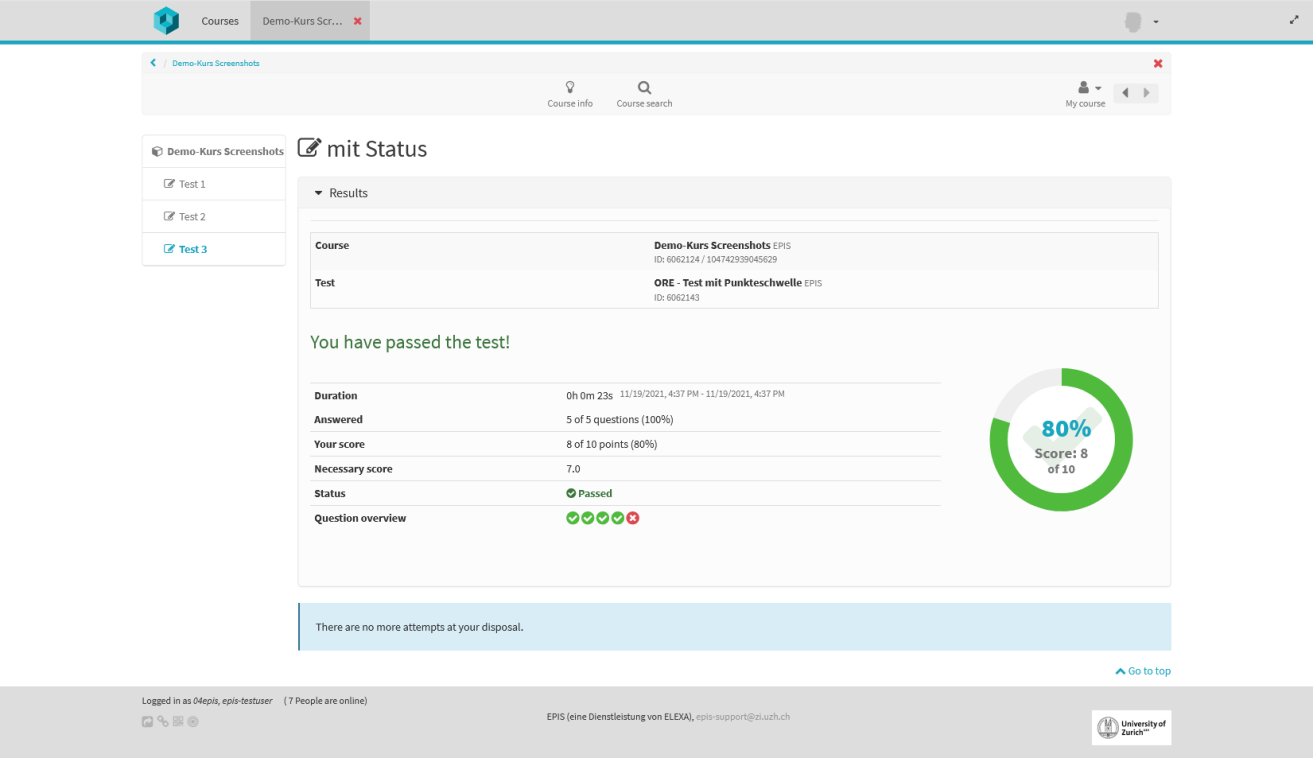Click the OpenOlat cube logo
This screenshot has height=758, width=1313.
point(165,21)
